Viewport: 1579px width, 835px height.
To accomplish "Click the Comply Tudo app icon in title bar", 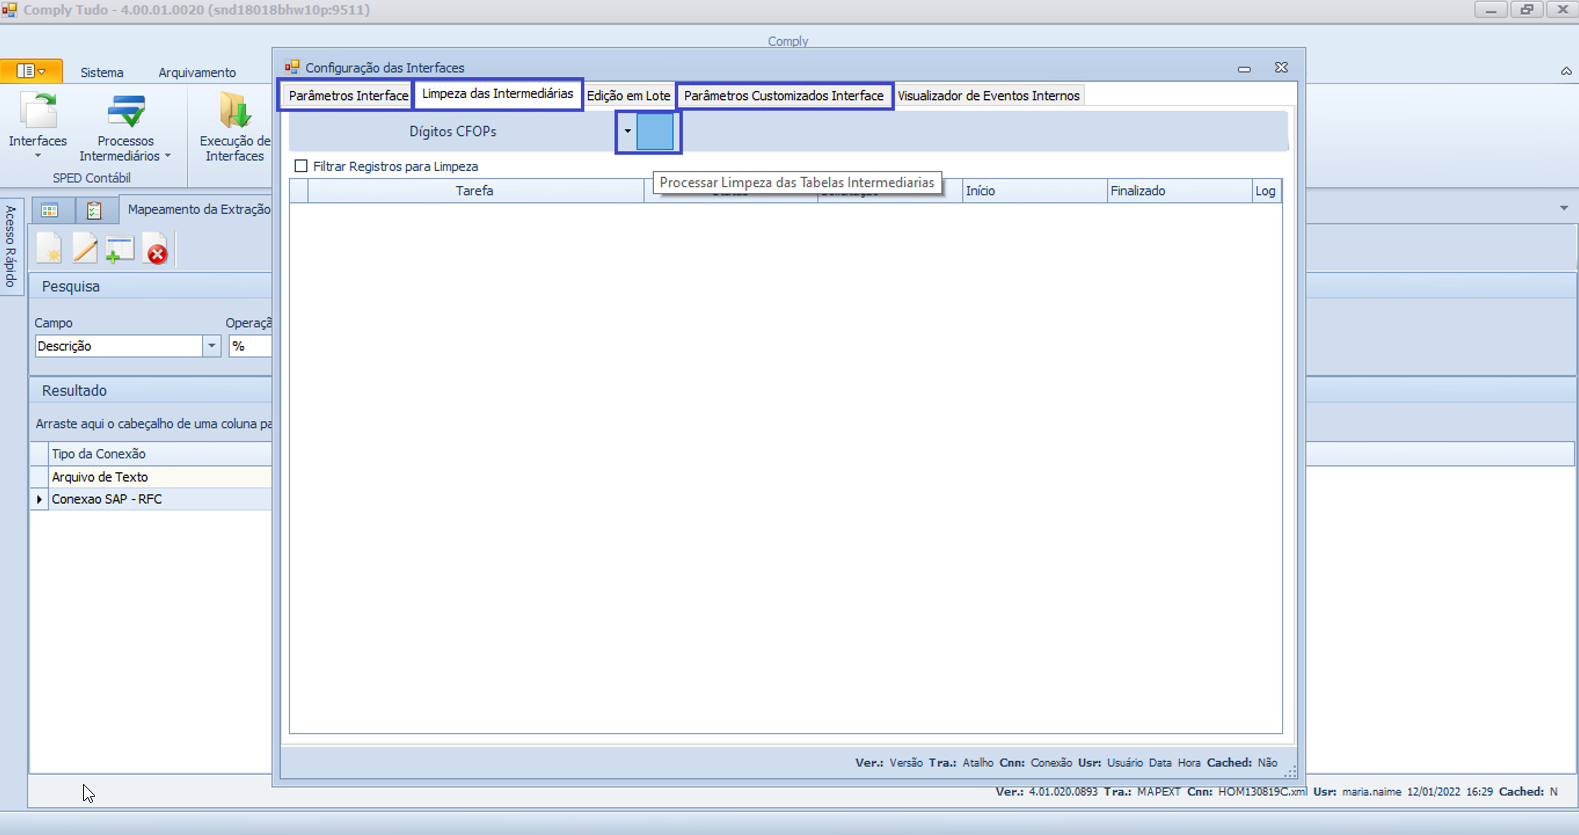I will [x=9, y=10].
